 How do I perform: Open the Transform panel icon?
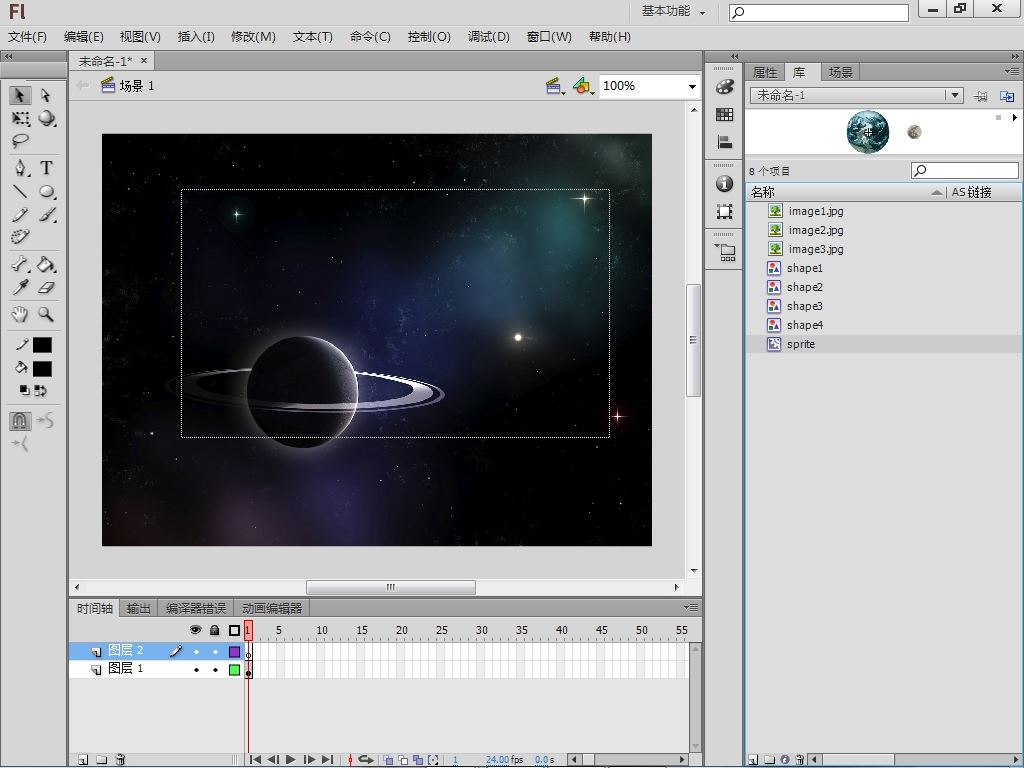coord(724,212)
